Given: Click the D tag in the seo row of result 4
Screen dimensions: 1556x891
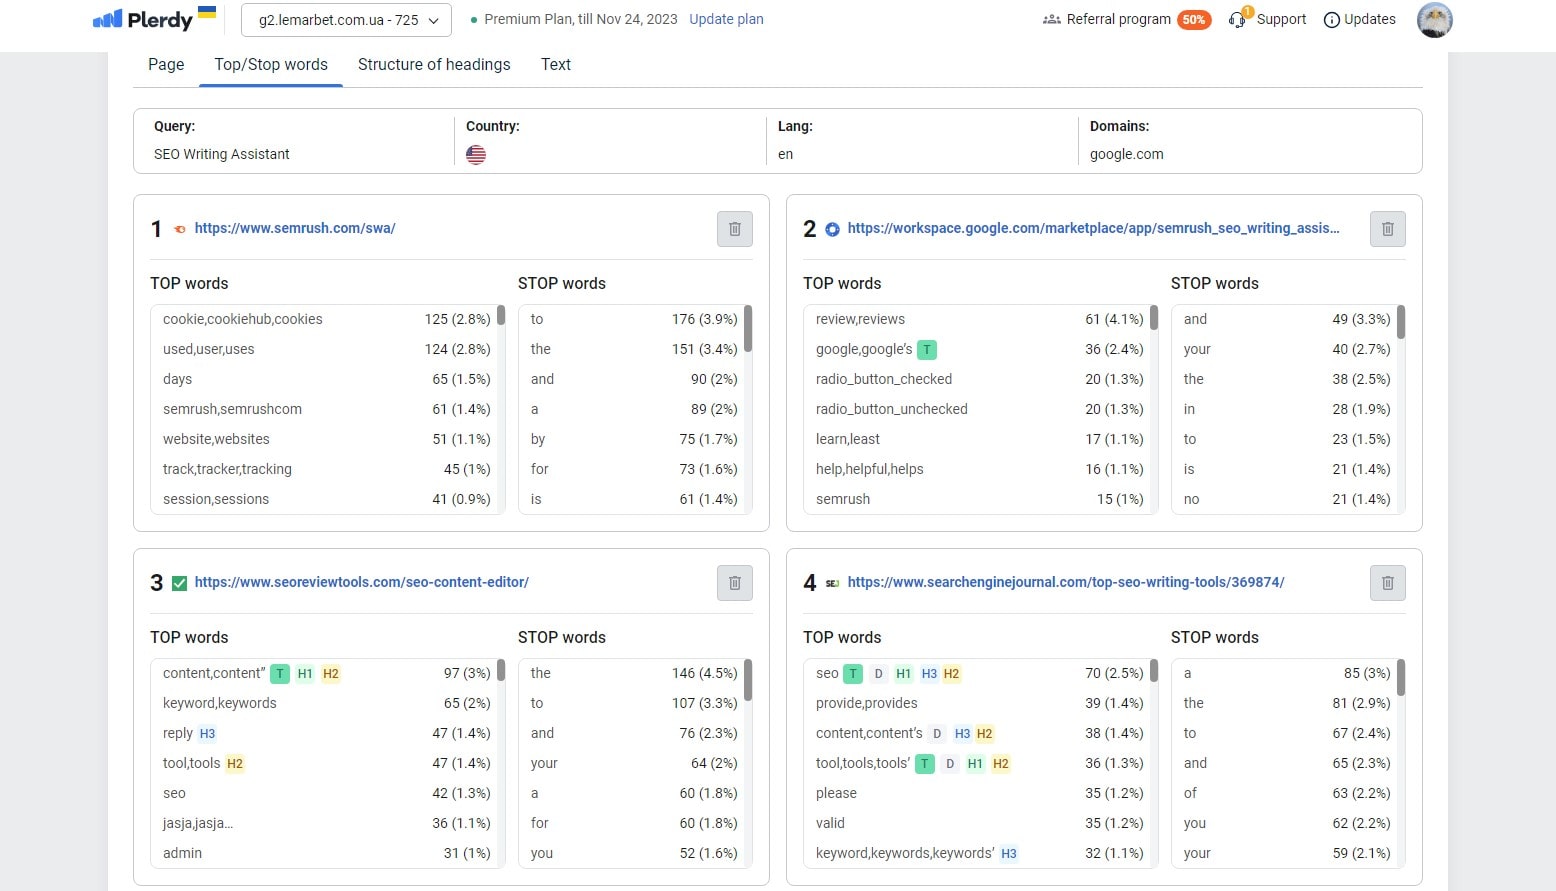Looking at the screenshot, I should coord(878,674).
